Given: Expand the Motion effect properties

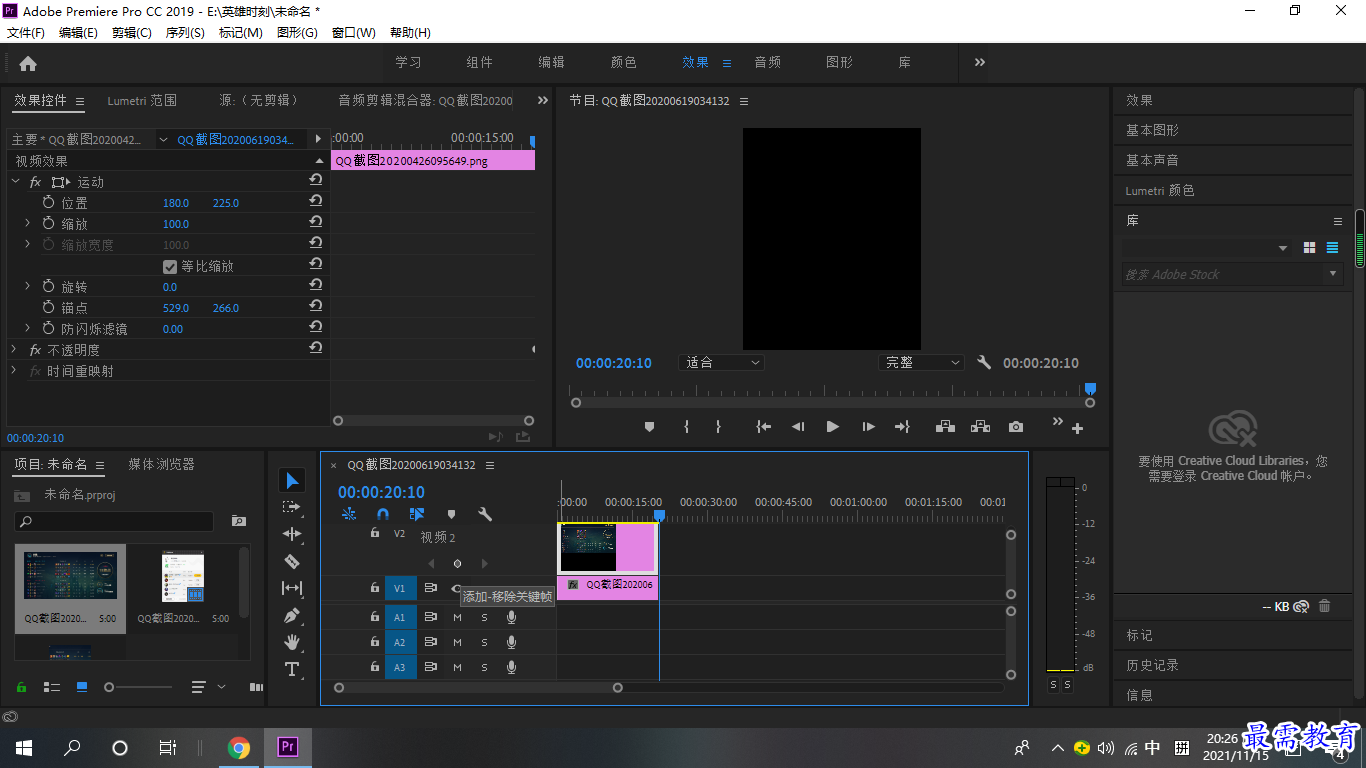Looking at the screenshot, I should pos(15,182).
